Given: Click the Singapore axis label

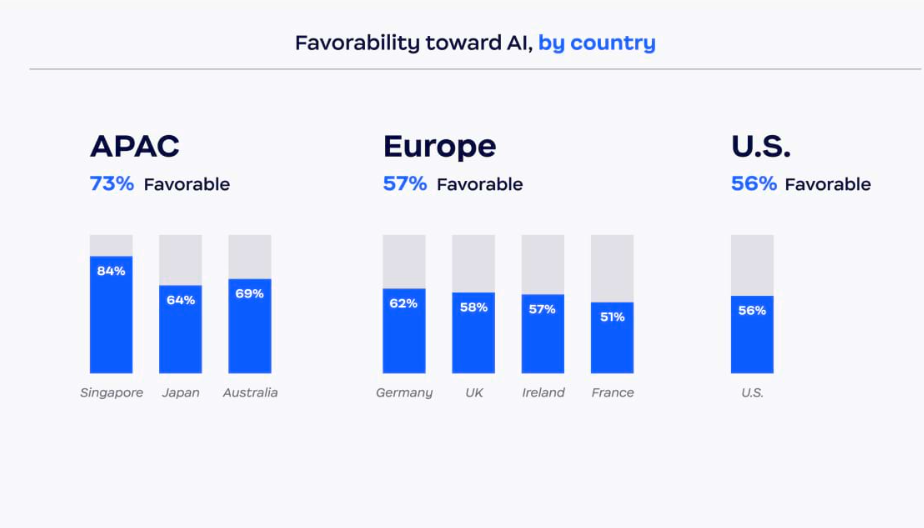Looking at the screenshot, I should click(112, 393).
